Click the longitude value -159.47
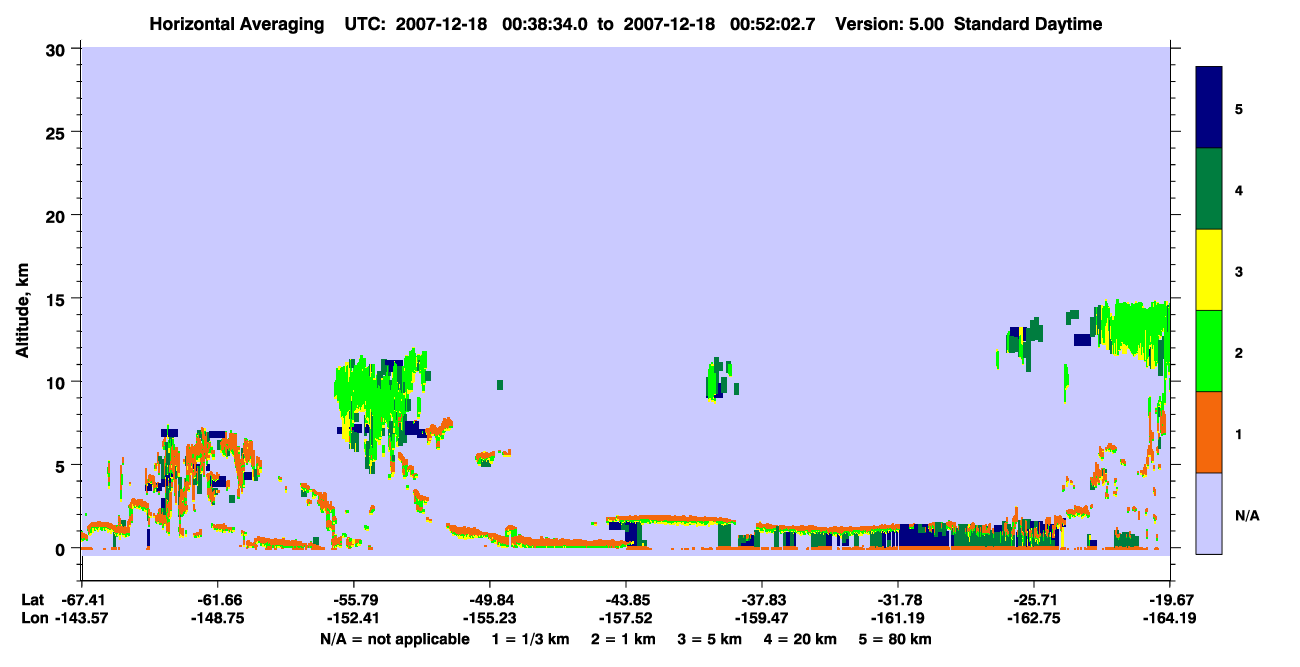Viewport: 1300px width, 667px height. point(762,618)
